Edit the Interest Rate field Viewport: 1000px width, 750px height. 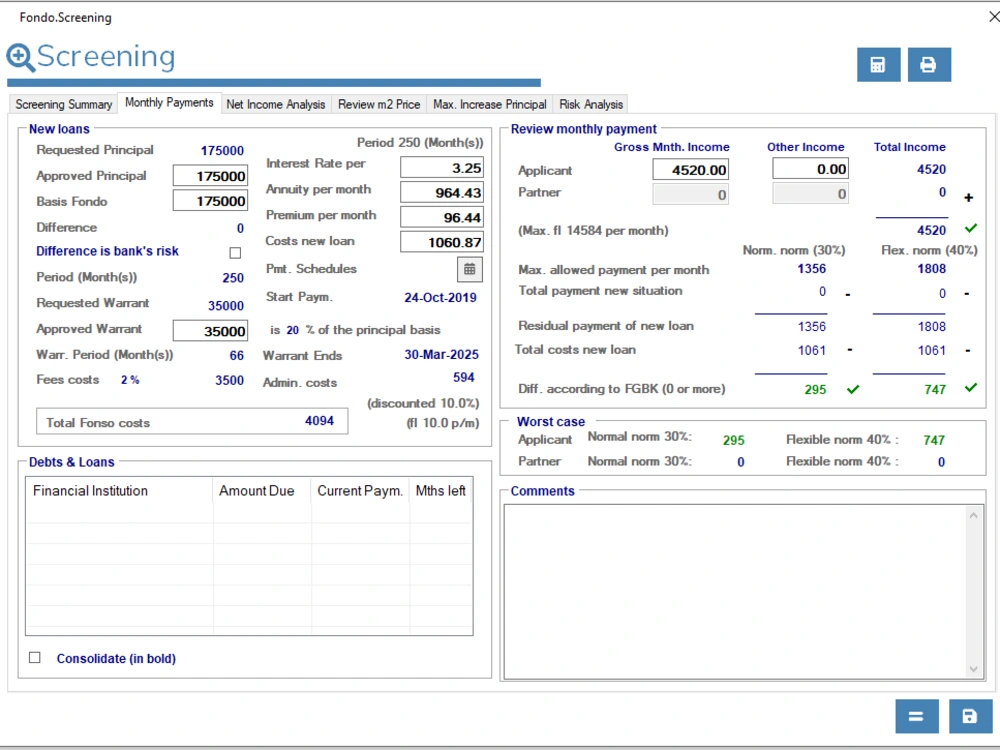point(442,168)
